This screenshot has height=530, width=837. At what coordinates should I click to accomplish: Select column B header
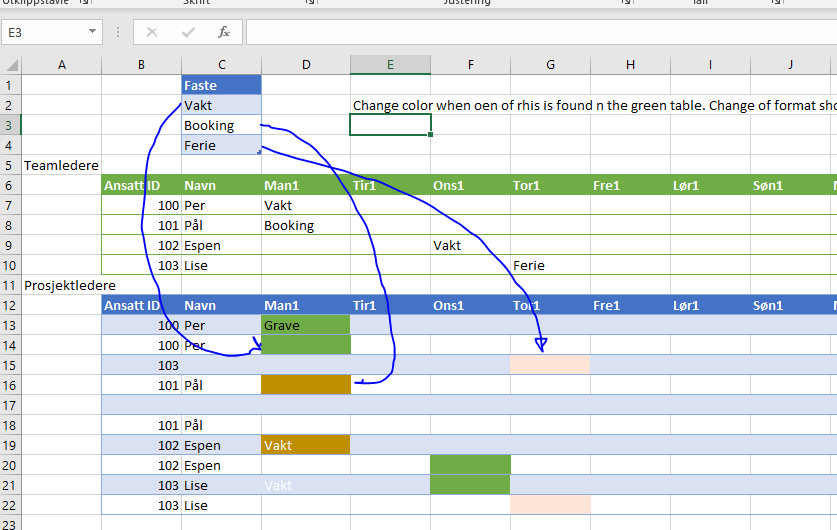tap(141, 65)
